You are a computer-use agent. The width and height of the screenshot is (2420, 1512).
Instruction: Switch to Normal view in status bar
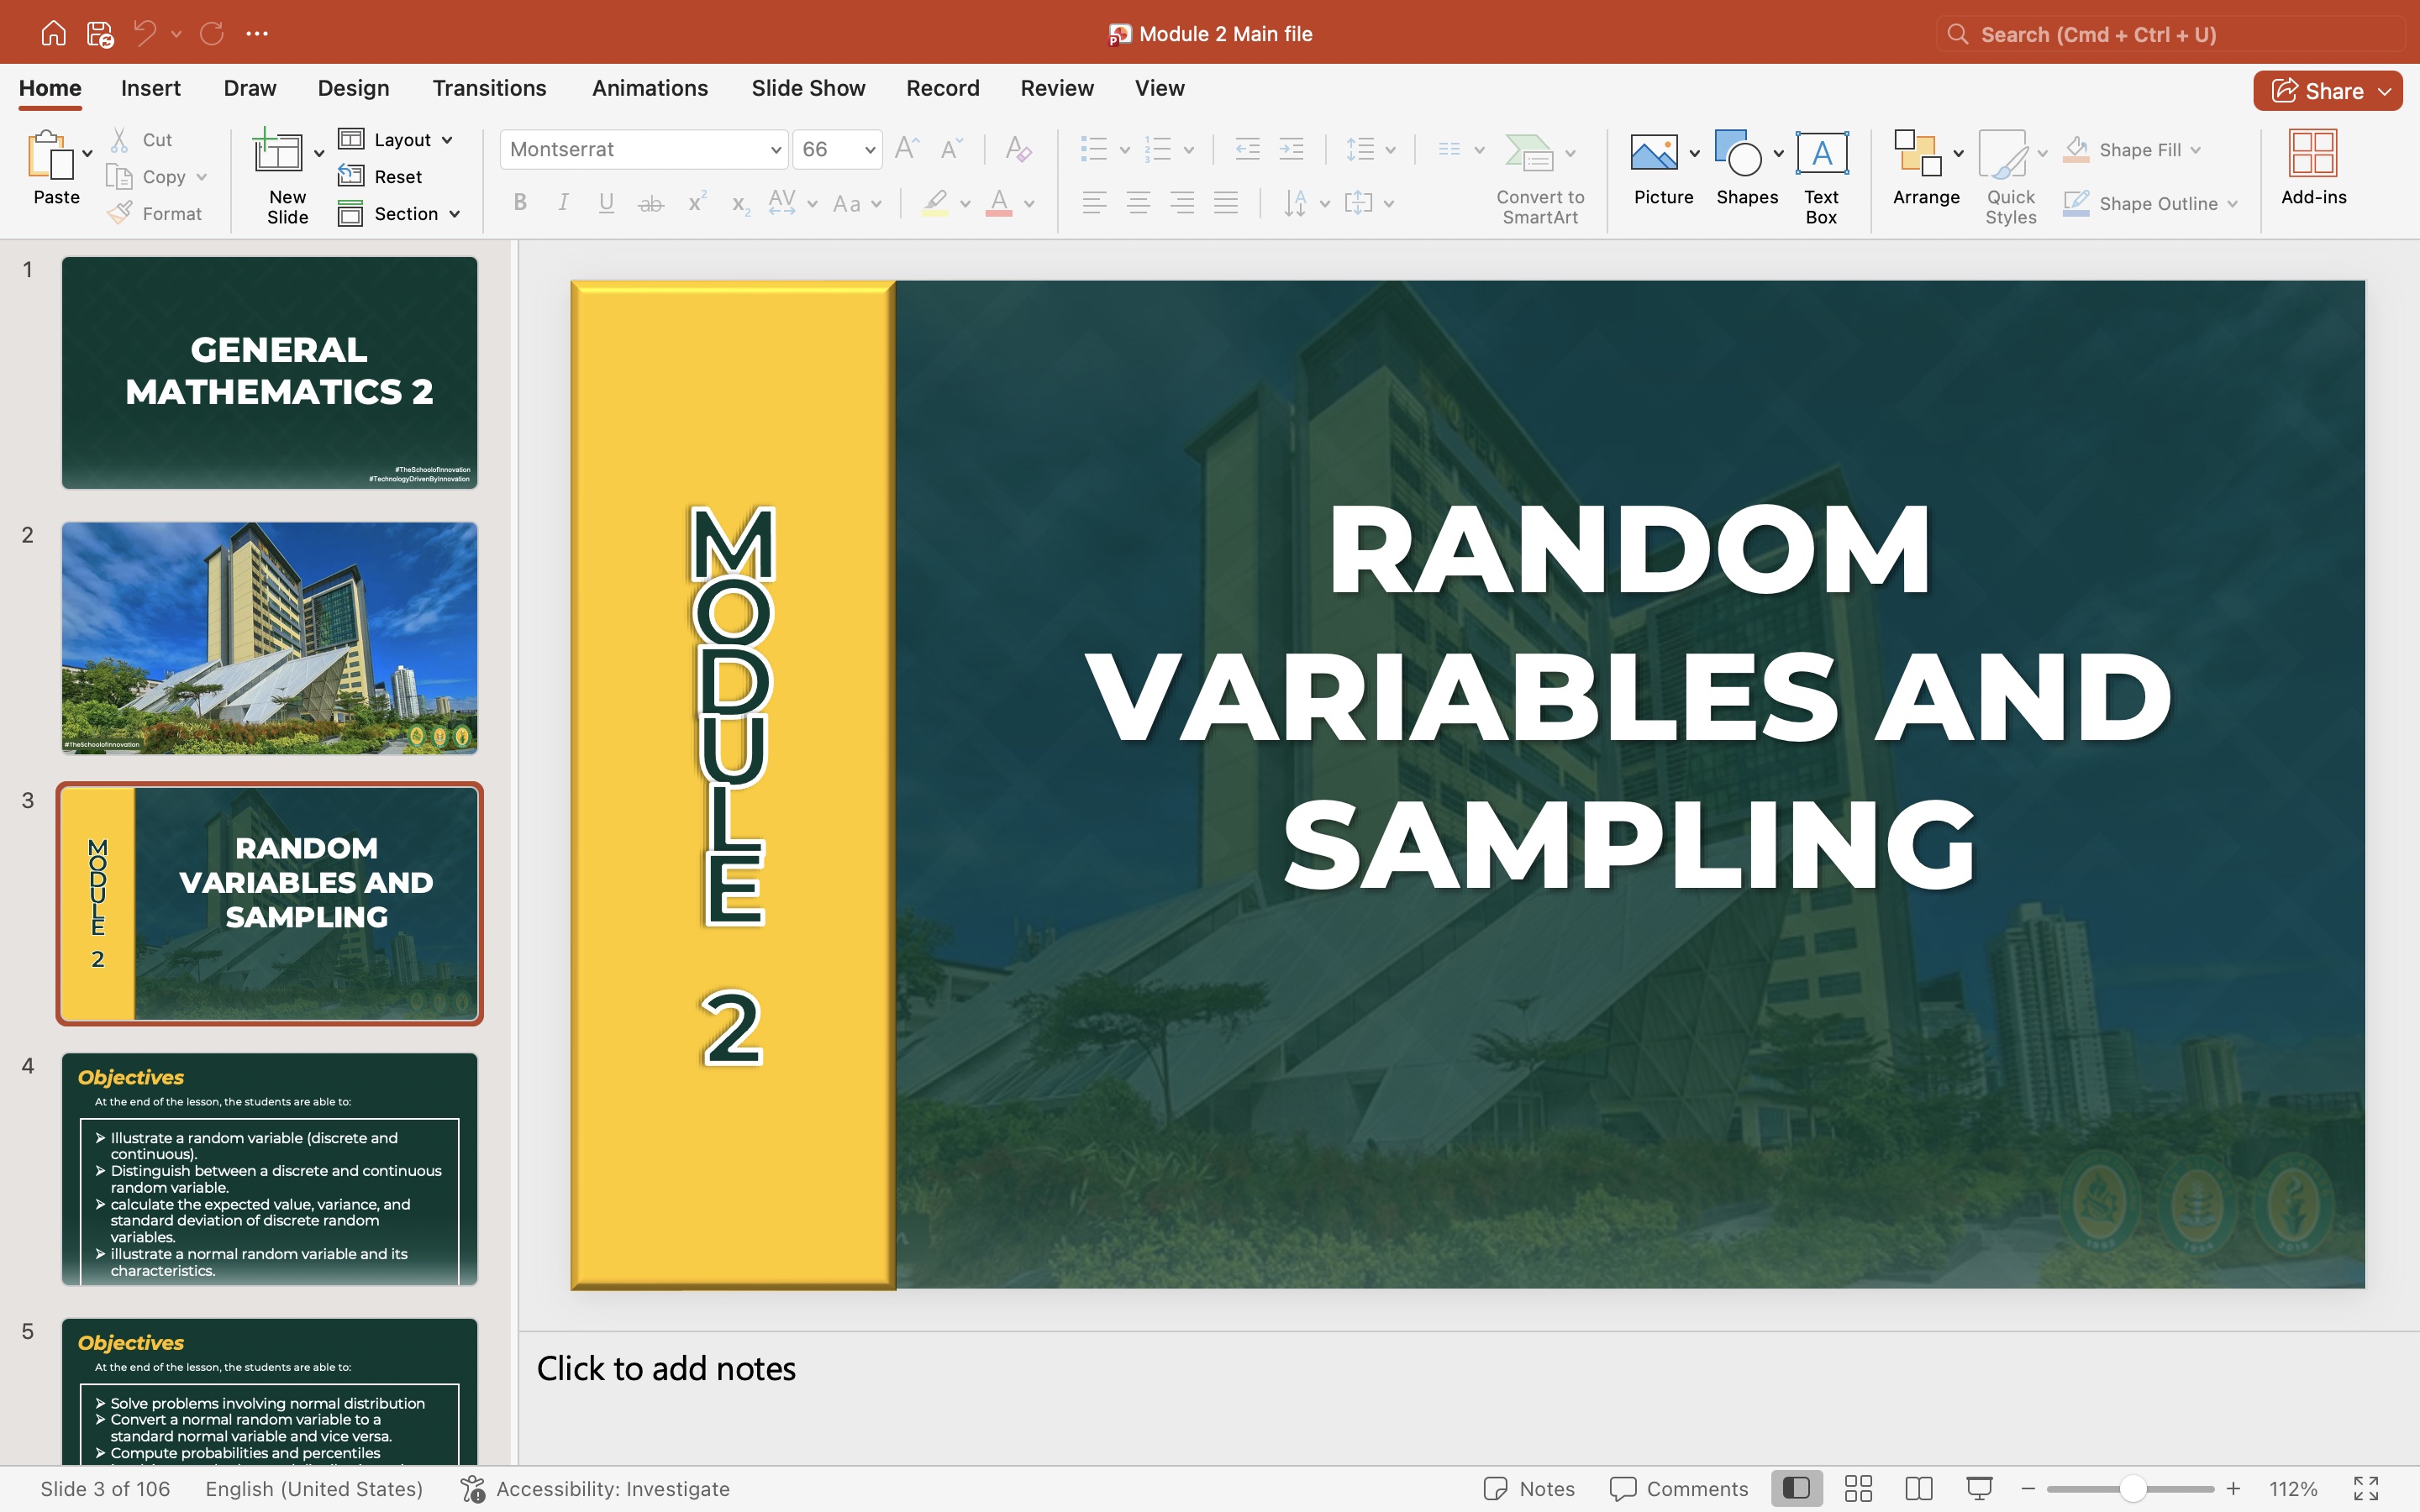1796,1488
